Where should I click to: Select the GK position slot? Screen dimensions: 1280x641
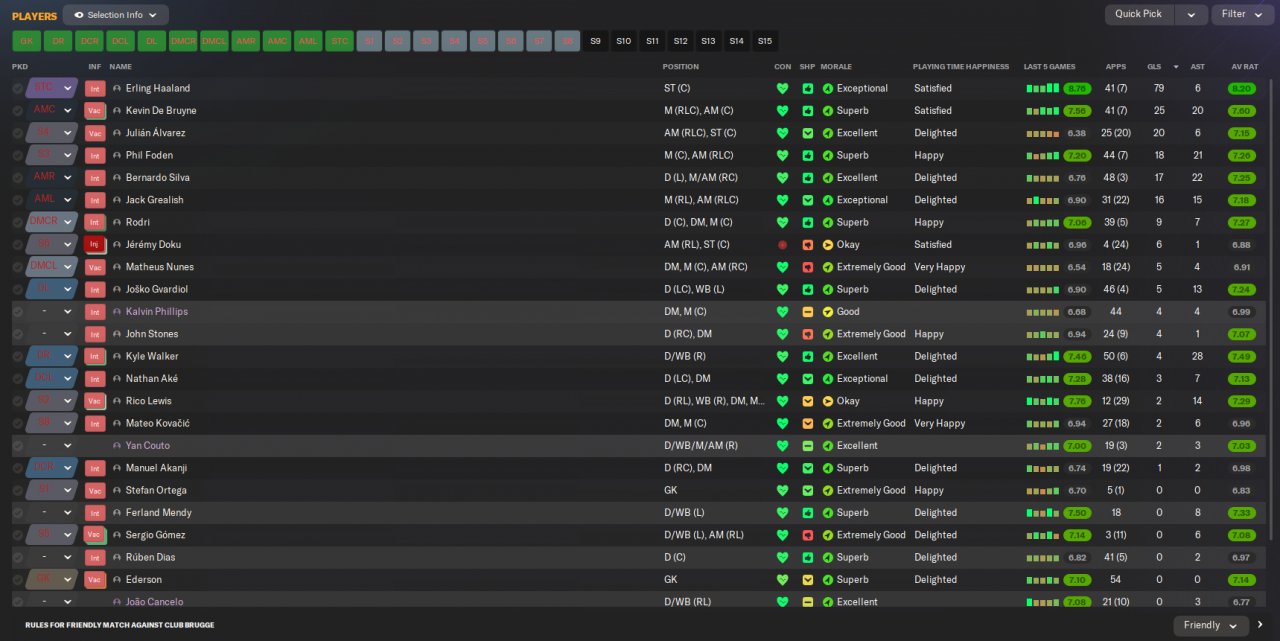coord(26,41)
